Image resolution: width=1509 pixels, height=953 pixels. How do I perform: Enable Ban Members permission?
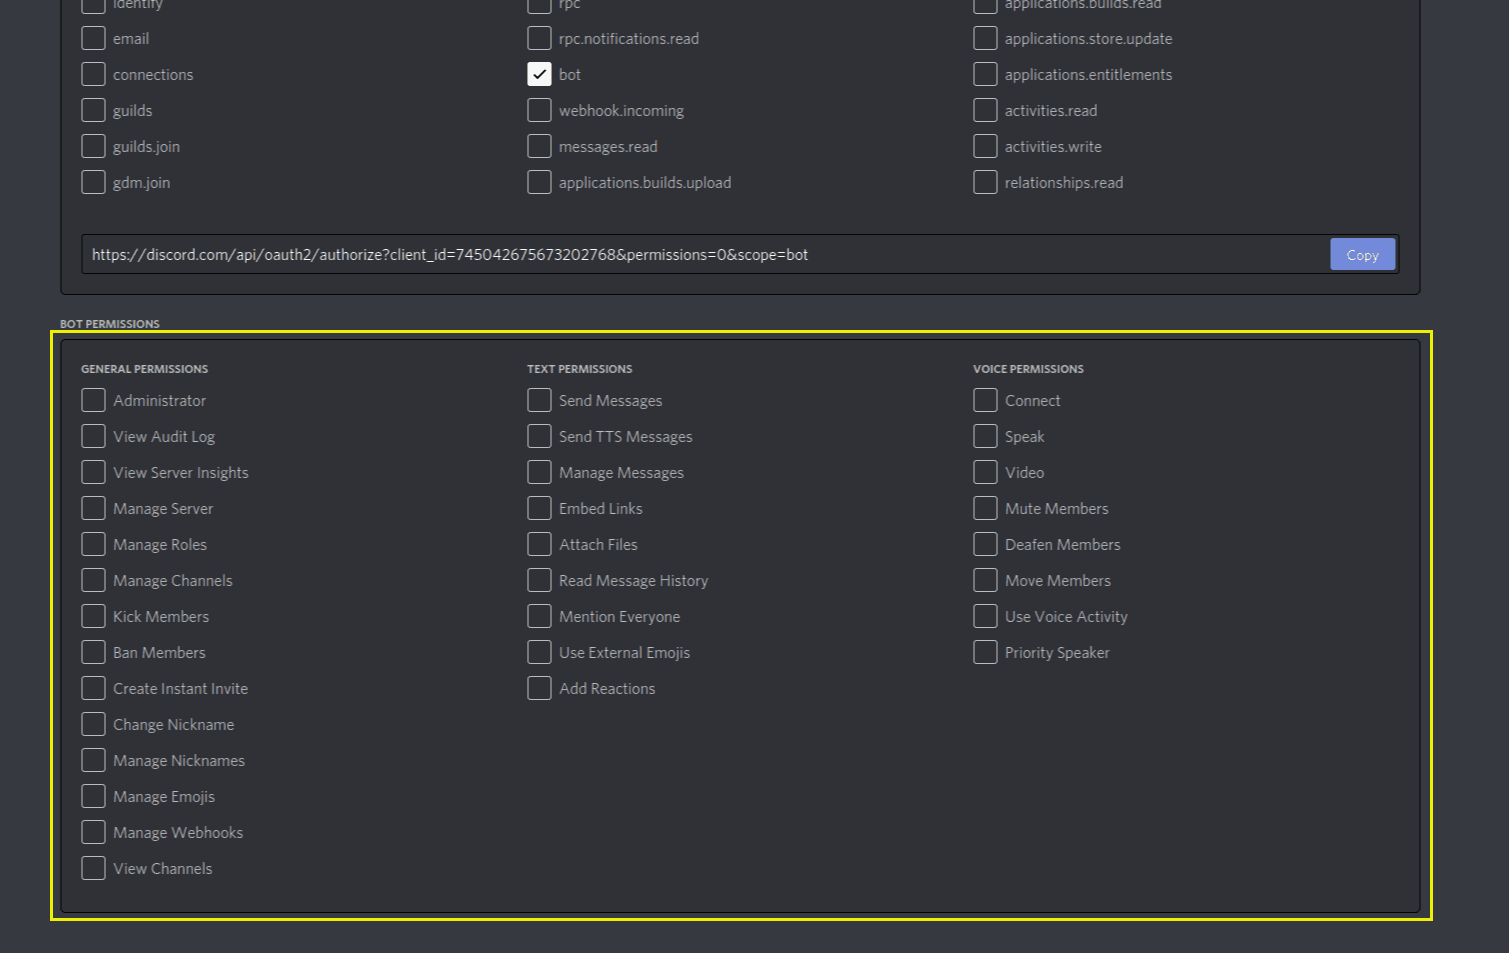(94, 653)
